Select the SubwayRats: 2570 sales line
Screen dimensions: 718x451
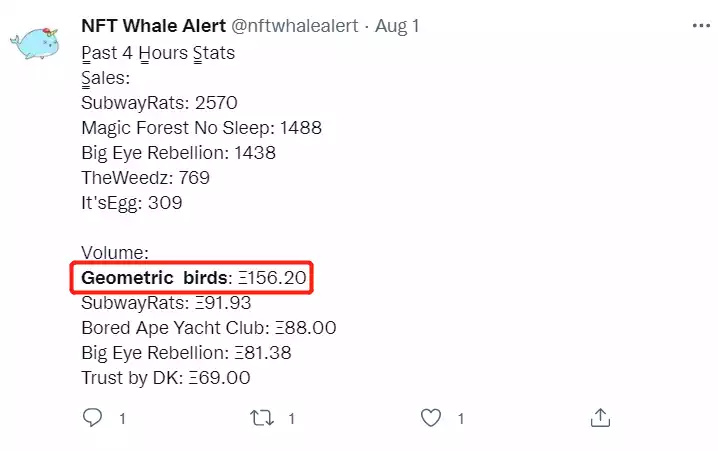coord(159,102)
